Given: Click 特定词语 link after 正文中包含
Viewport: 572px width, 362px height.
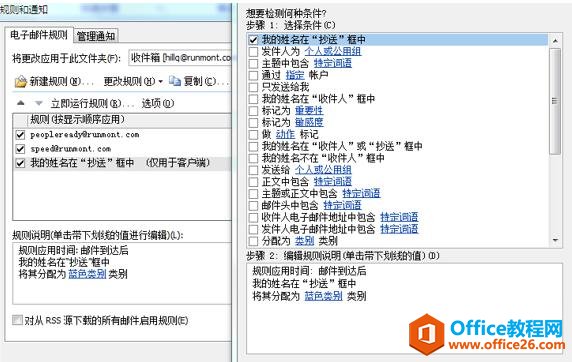Looking at the screenshot, I should coord(333,181).
